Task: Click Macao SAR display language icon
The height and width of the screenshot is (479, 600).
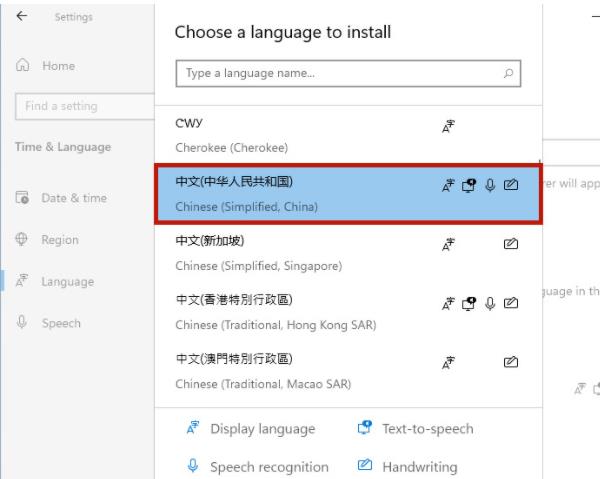Action: (448, 363)
